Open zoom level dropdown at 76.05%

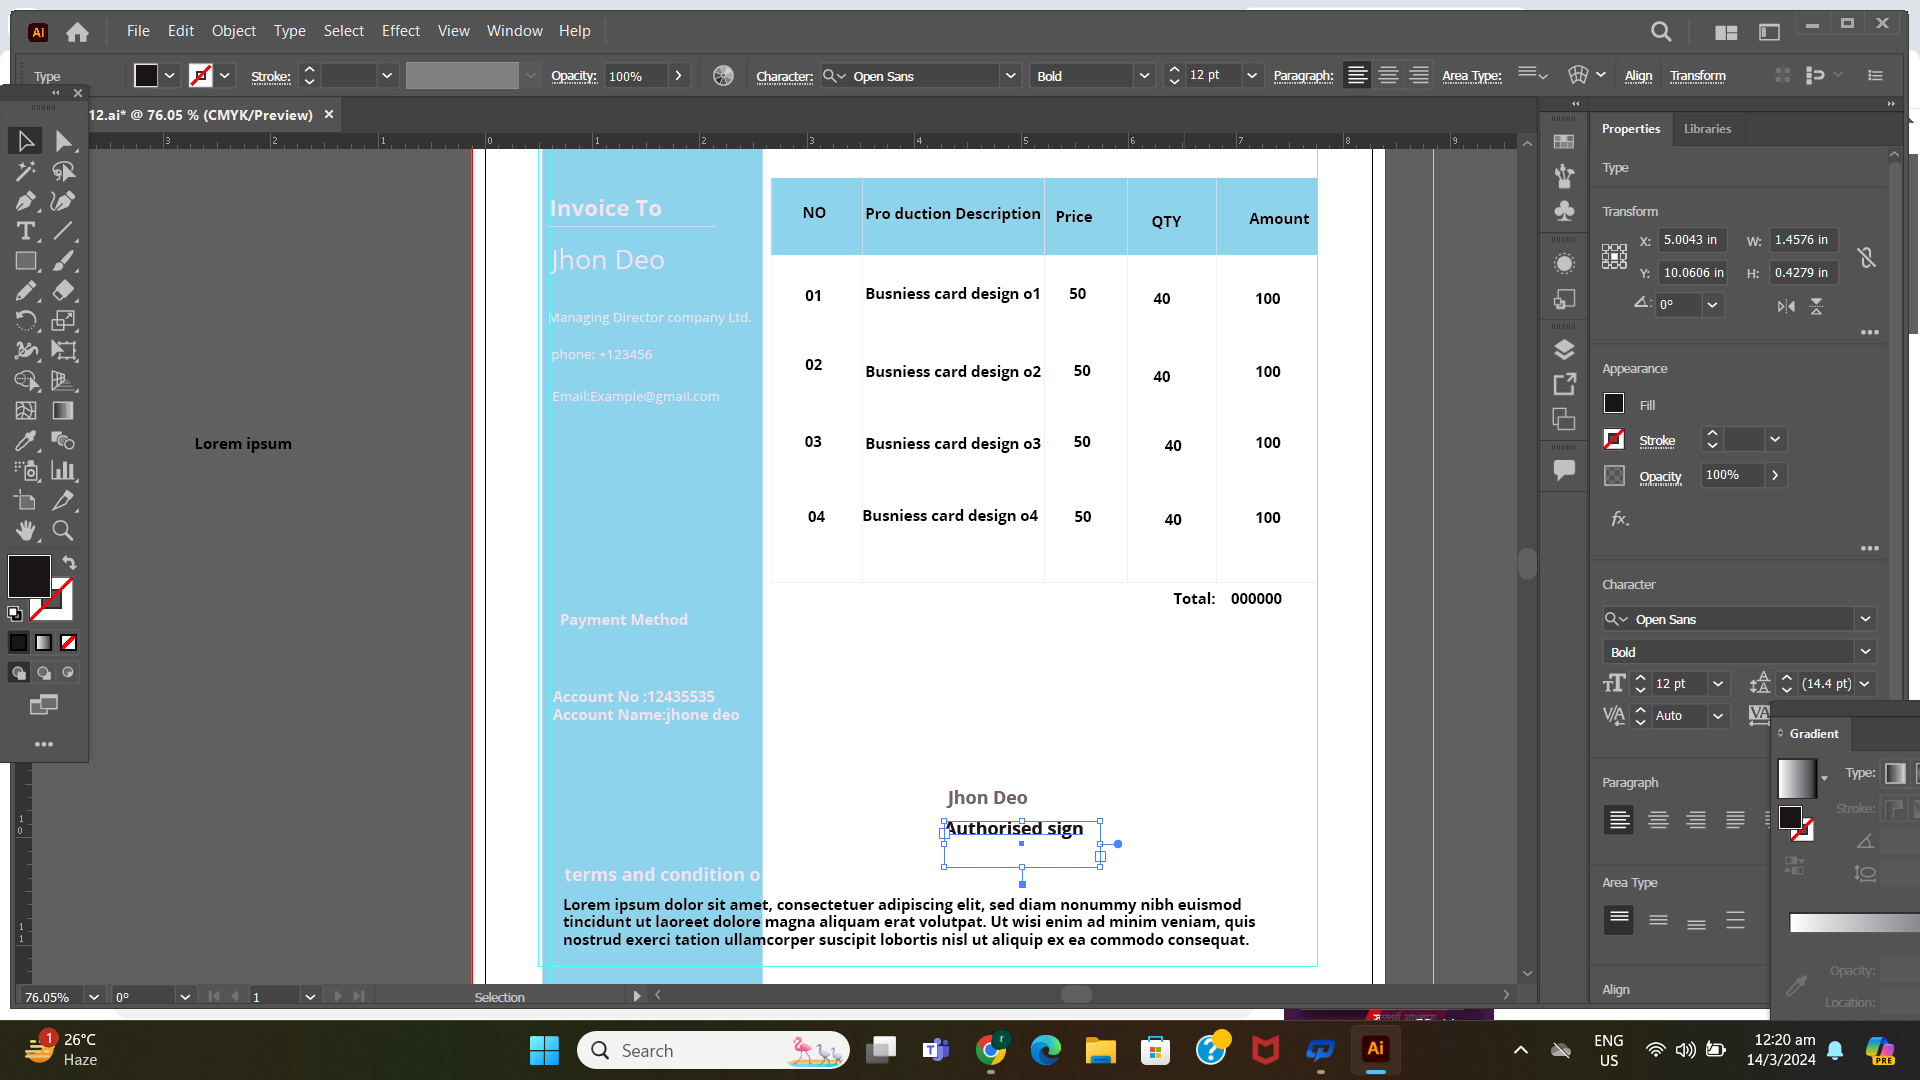point(93,997)
